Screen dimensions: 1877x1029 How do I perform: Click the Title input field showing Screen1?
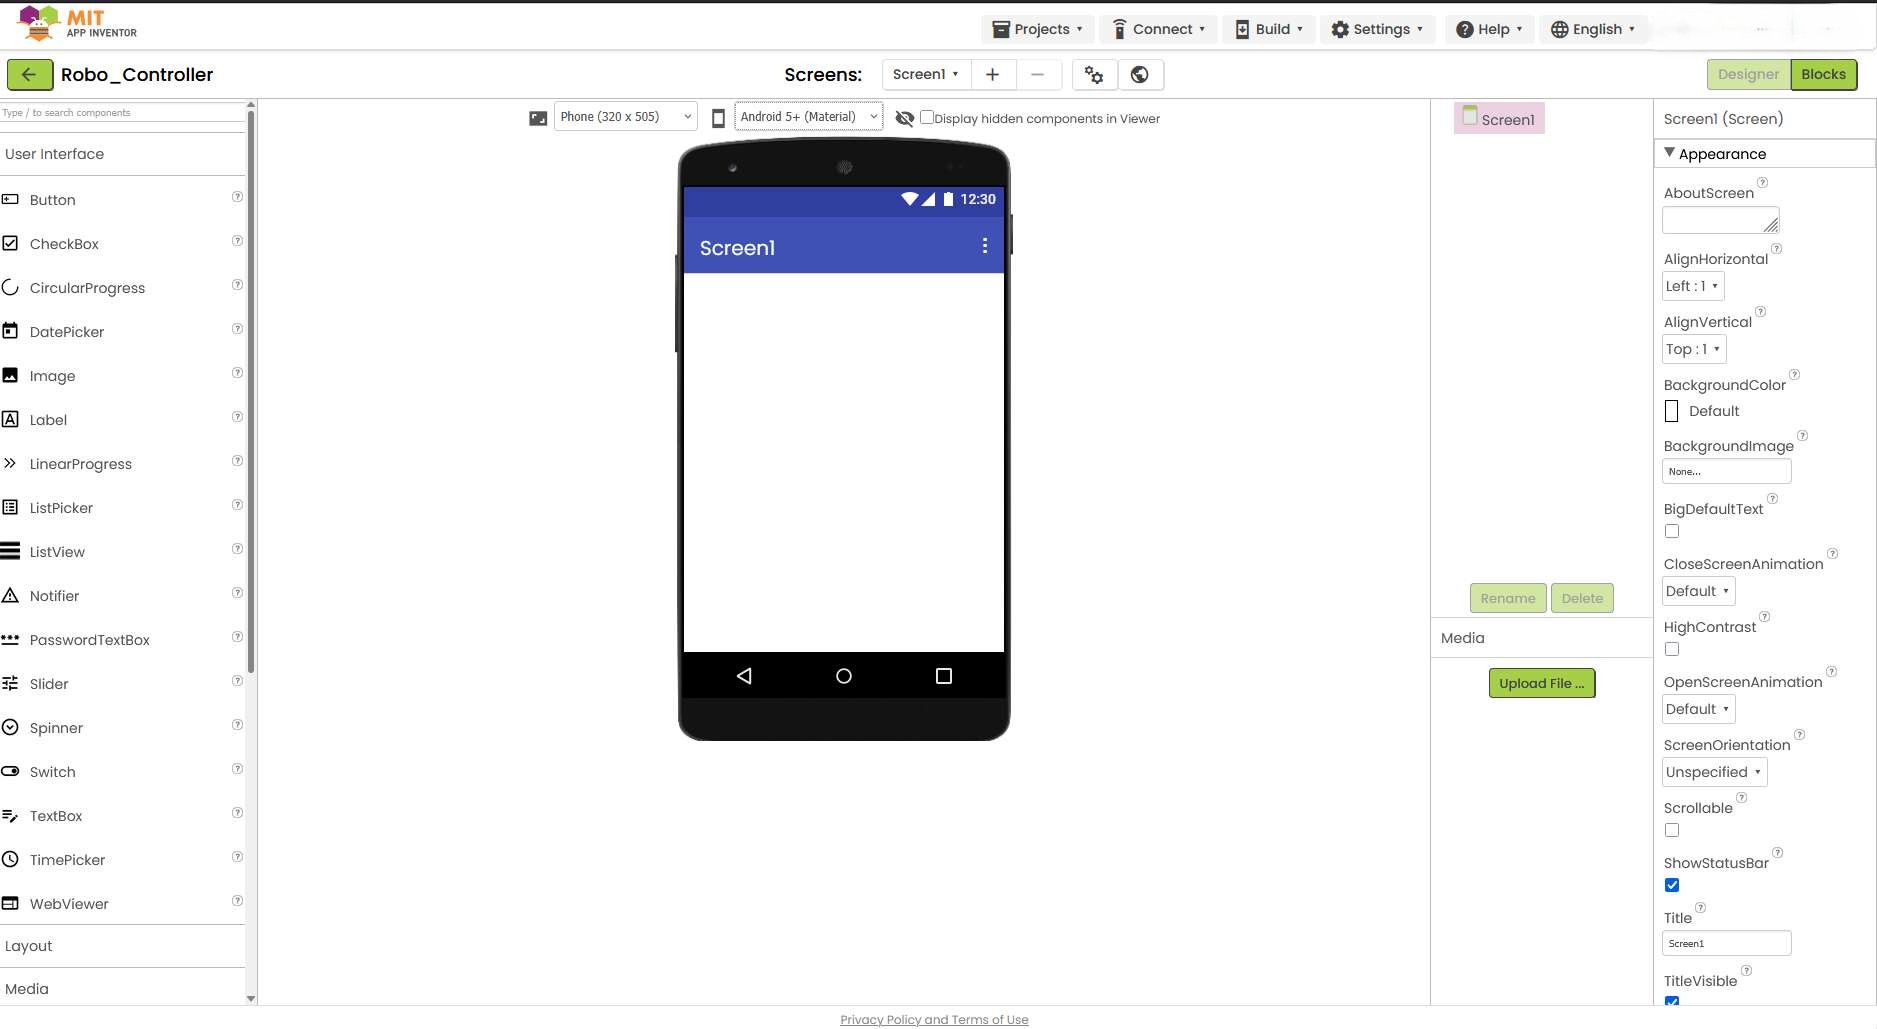point(1725,942)
